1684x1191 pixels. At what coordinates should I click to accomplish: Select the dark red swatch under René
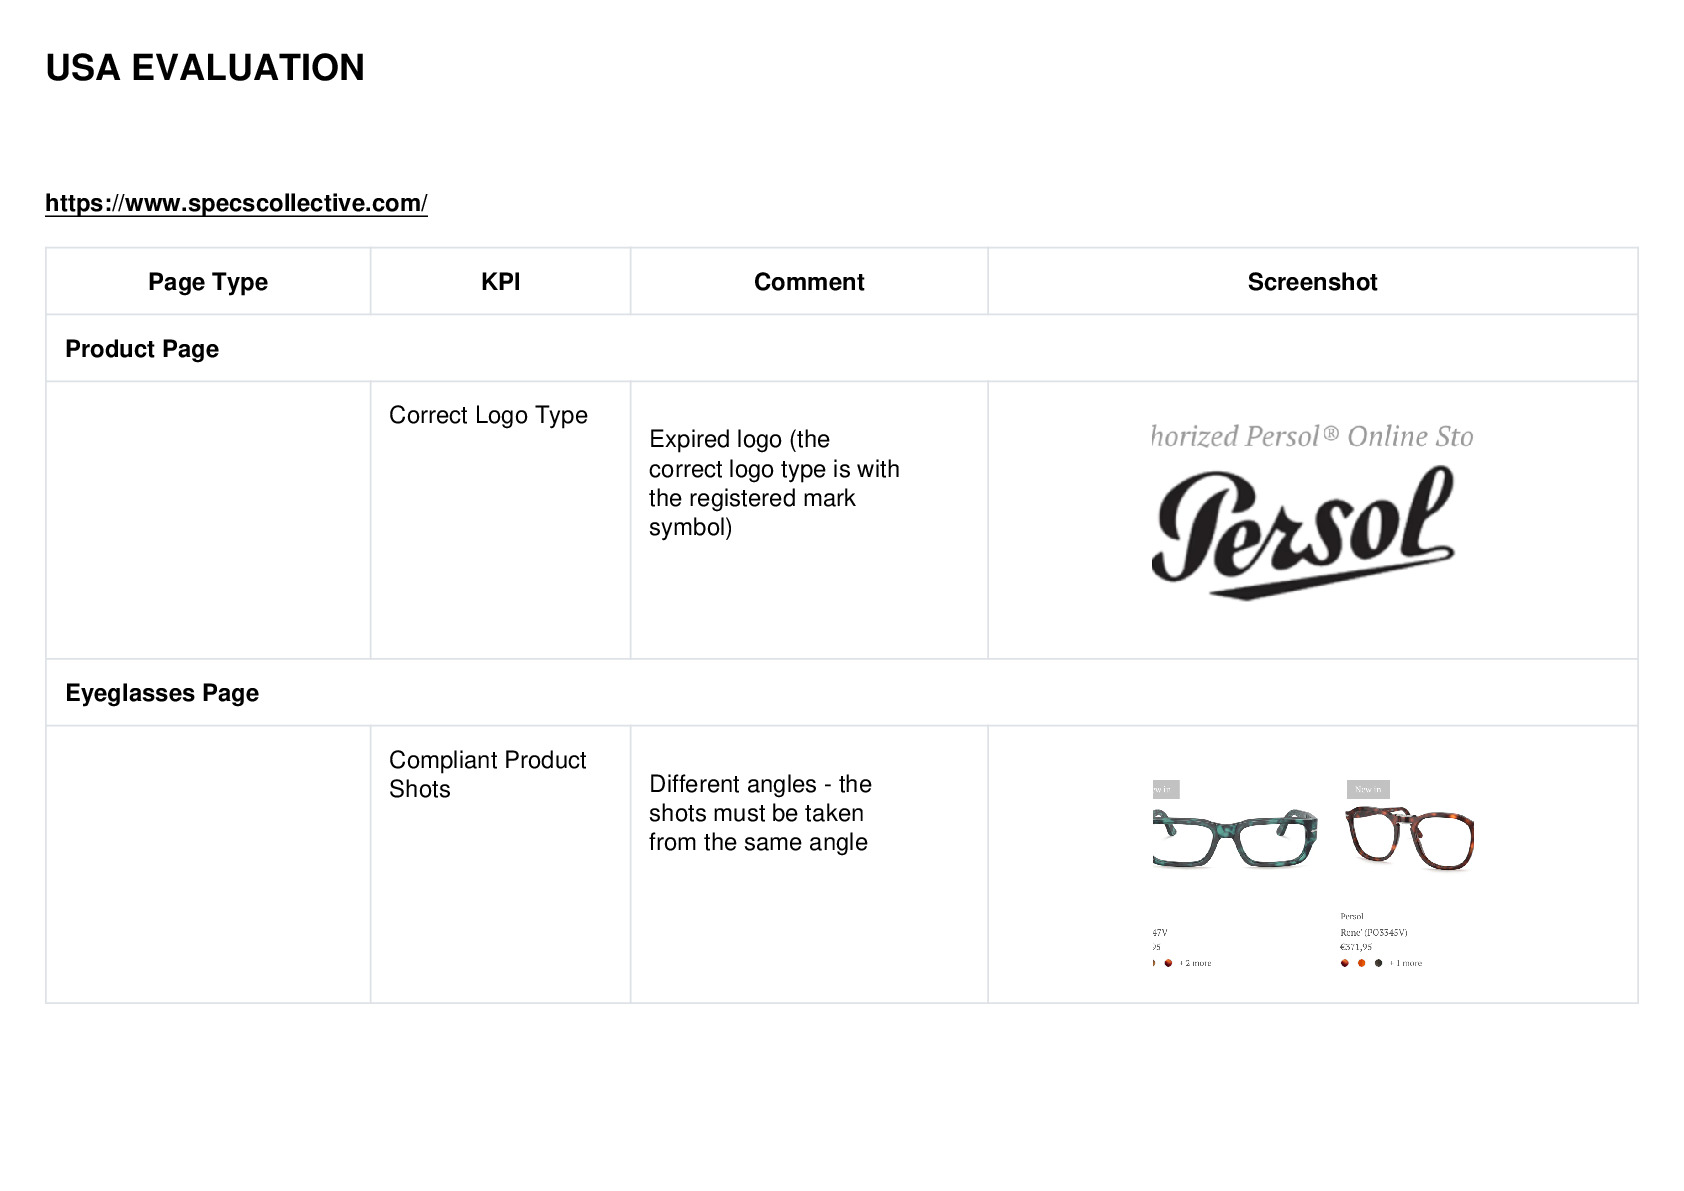1345,963
